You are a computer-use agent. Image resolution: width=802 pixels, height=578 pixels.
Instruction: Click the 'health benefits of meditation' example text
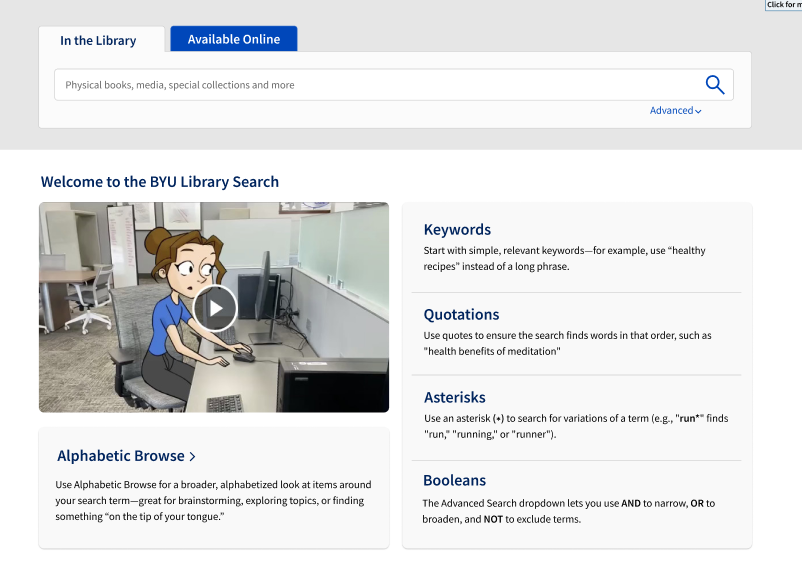point(492,351)
